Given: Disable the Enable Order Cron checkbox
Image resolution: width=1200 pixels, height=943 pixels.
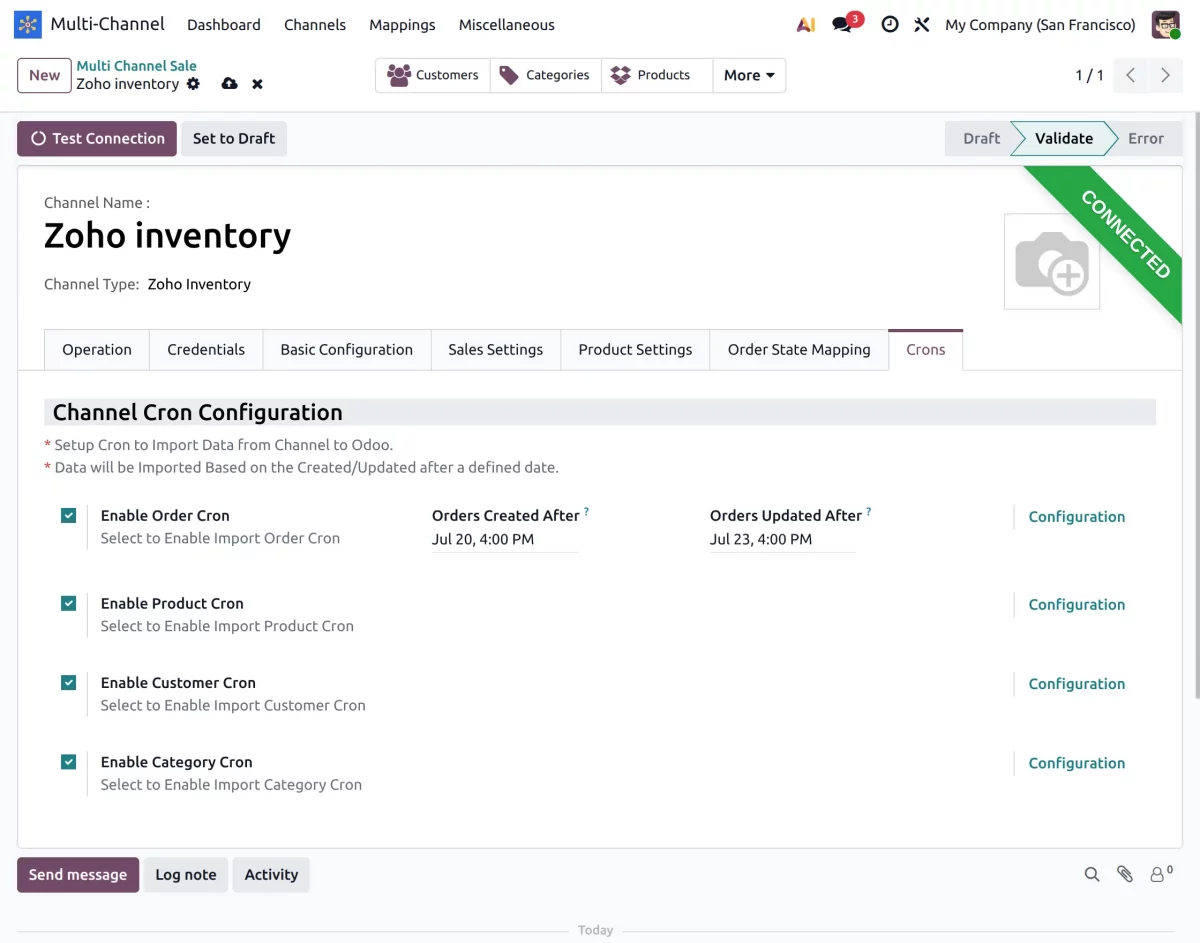Looking at the screenshot, I should click(x=68, y=516).
